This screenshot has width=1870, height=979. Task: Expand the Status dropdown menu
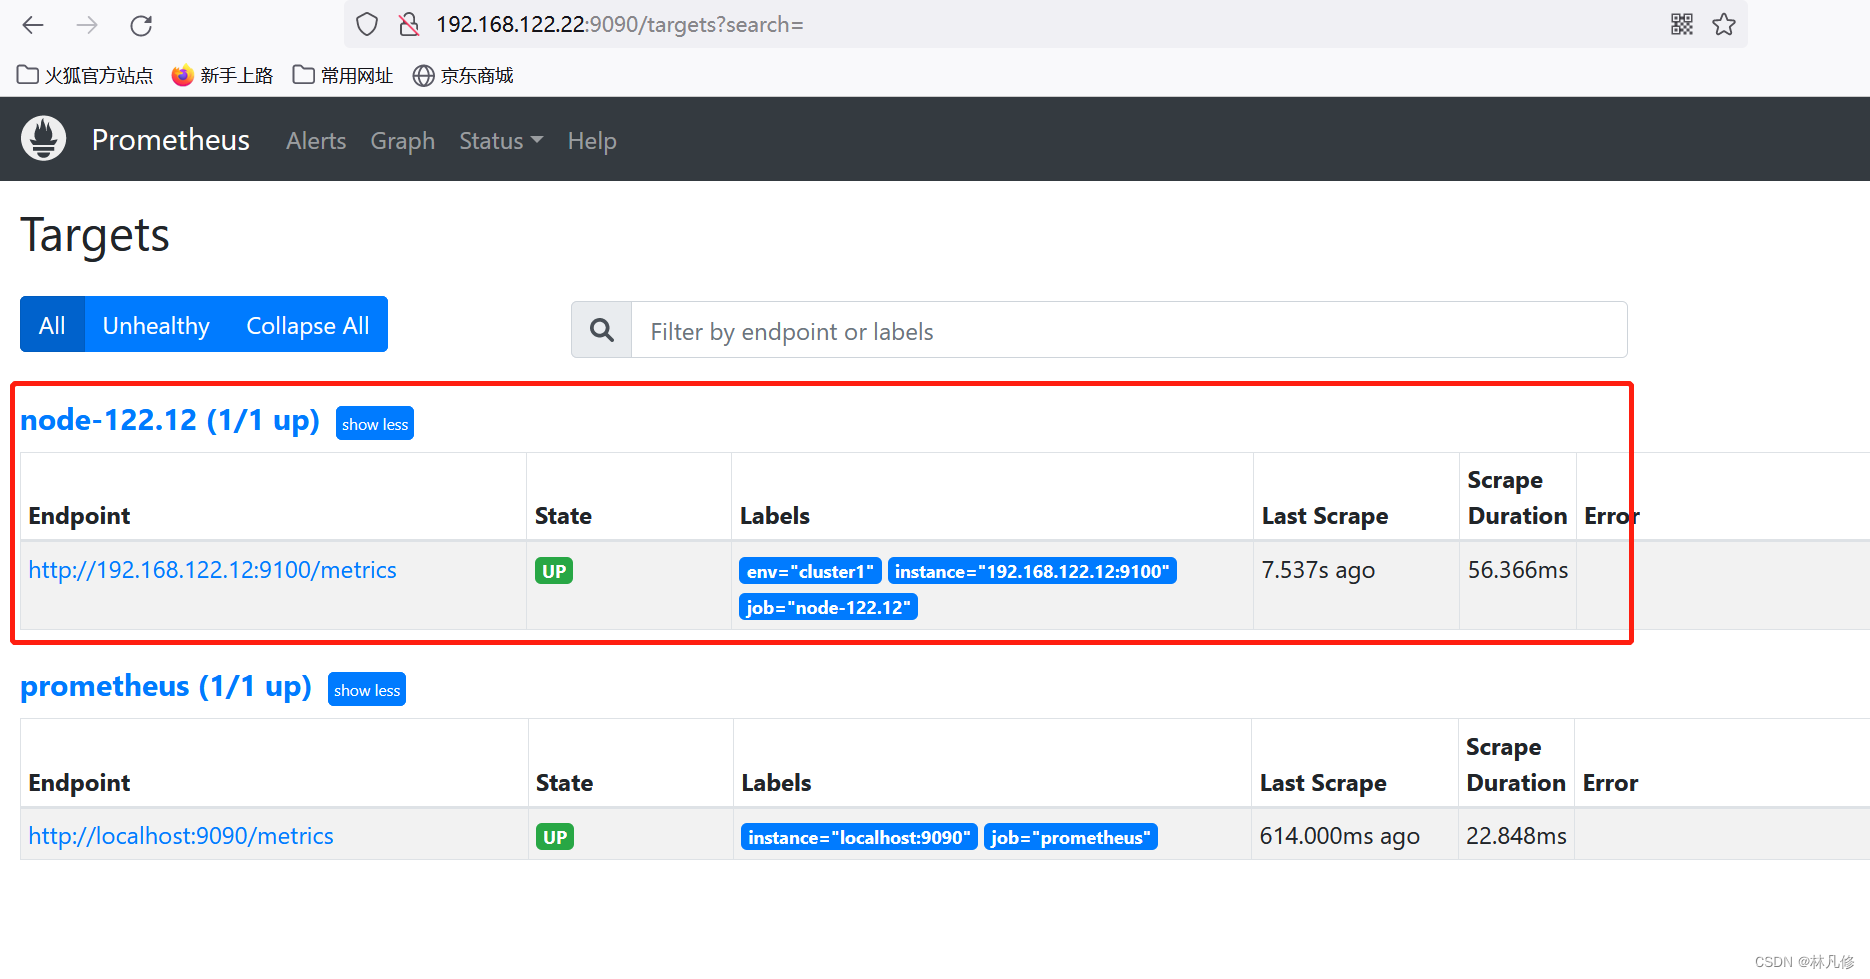[x=501, y=141]
